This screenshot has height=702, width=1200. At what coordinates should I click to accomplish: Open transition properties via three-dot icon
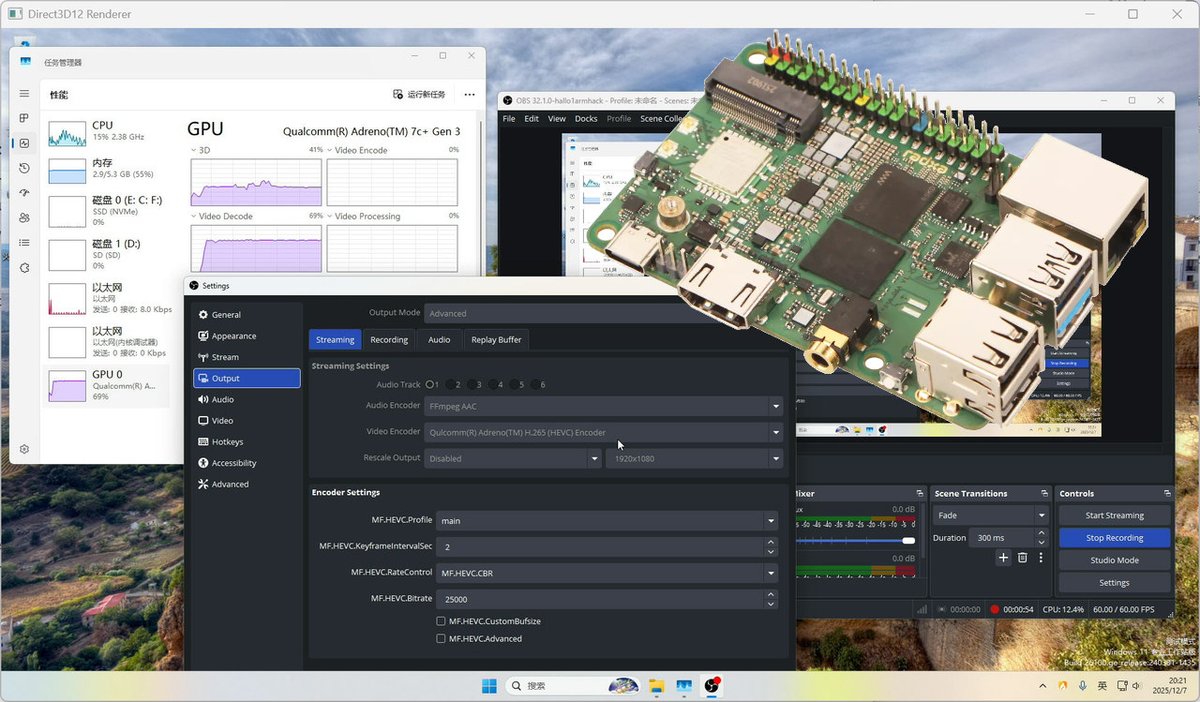[1041, 557]
